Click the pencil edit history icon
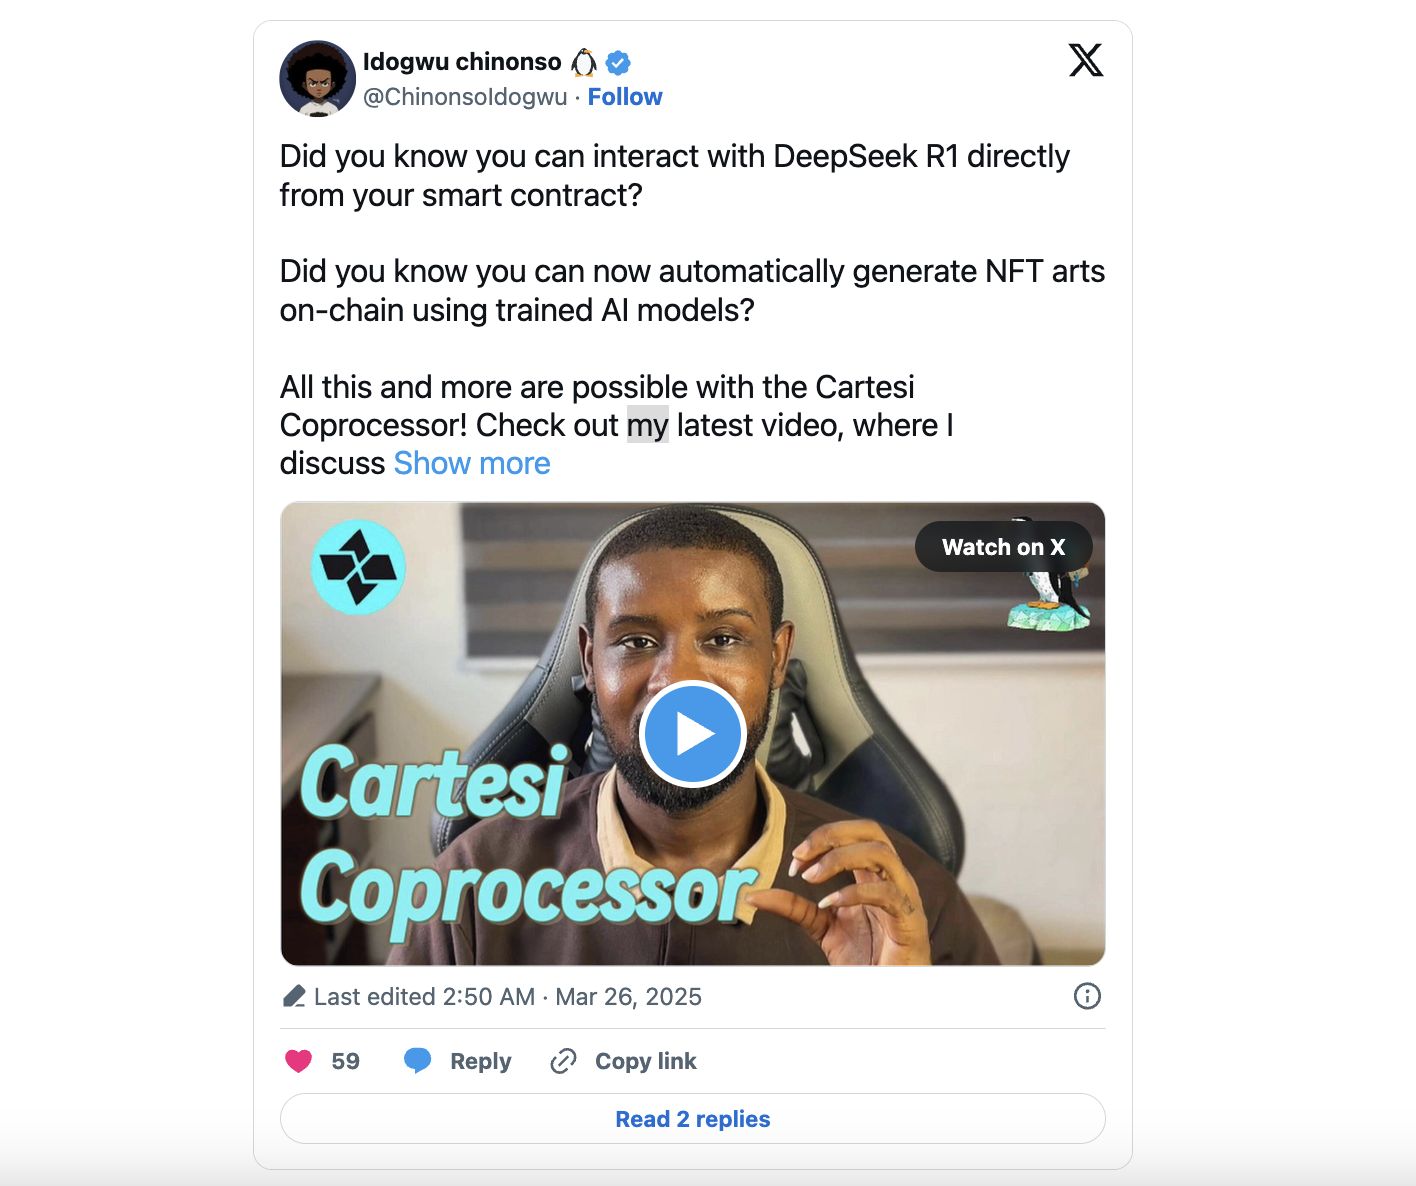This screenshot has width=1416, height=1186. [294, 996]
